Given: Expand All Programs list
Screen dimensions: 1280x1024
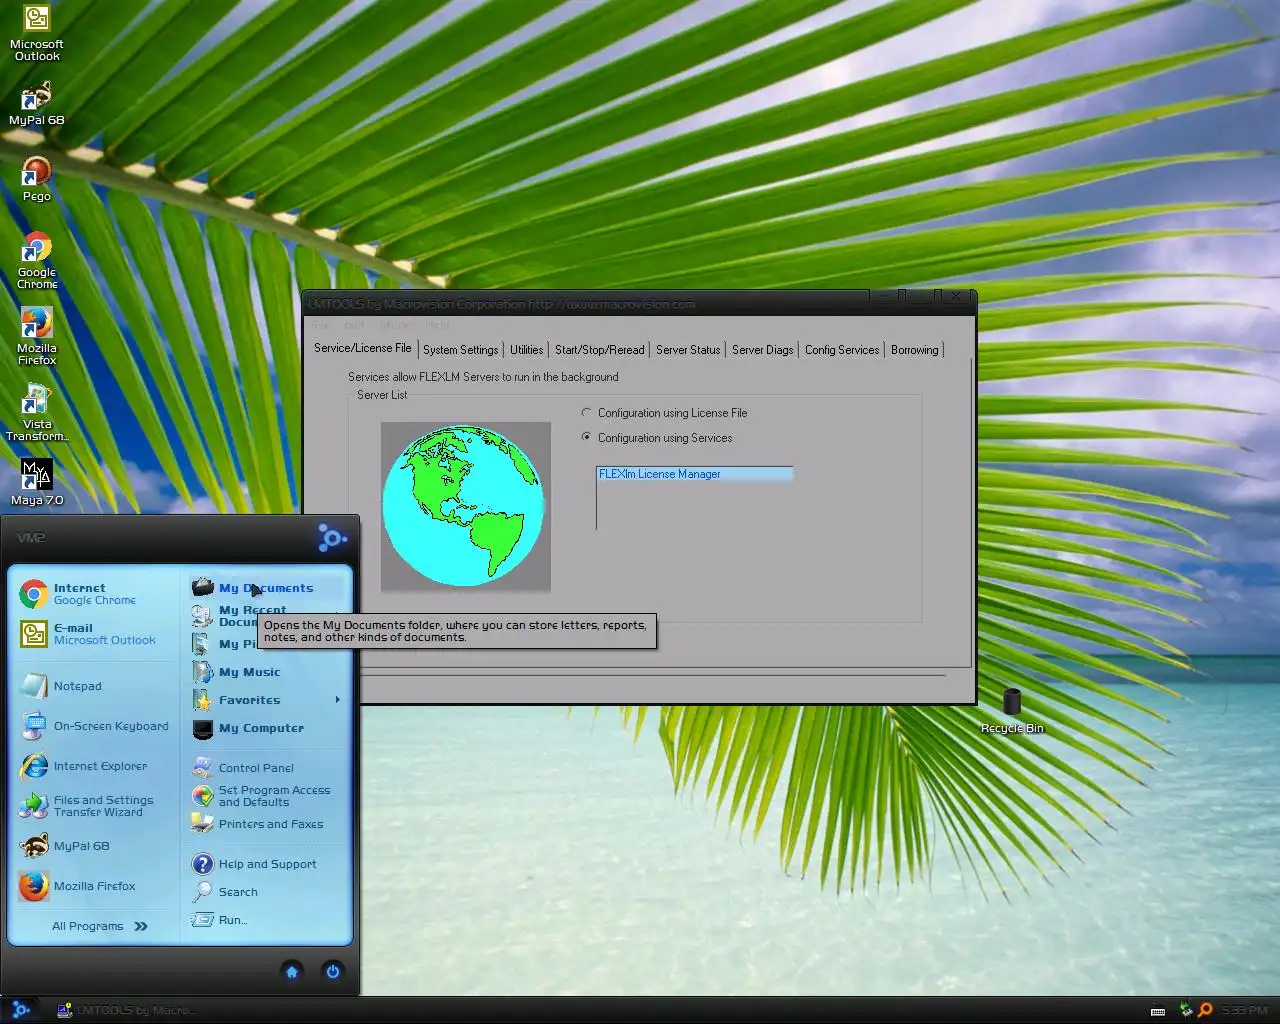Looking at the screenshot, I should coord(99,926).
